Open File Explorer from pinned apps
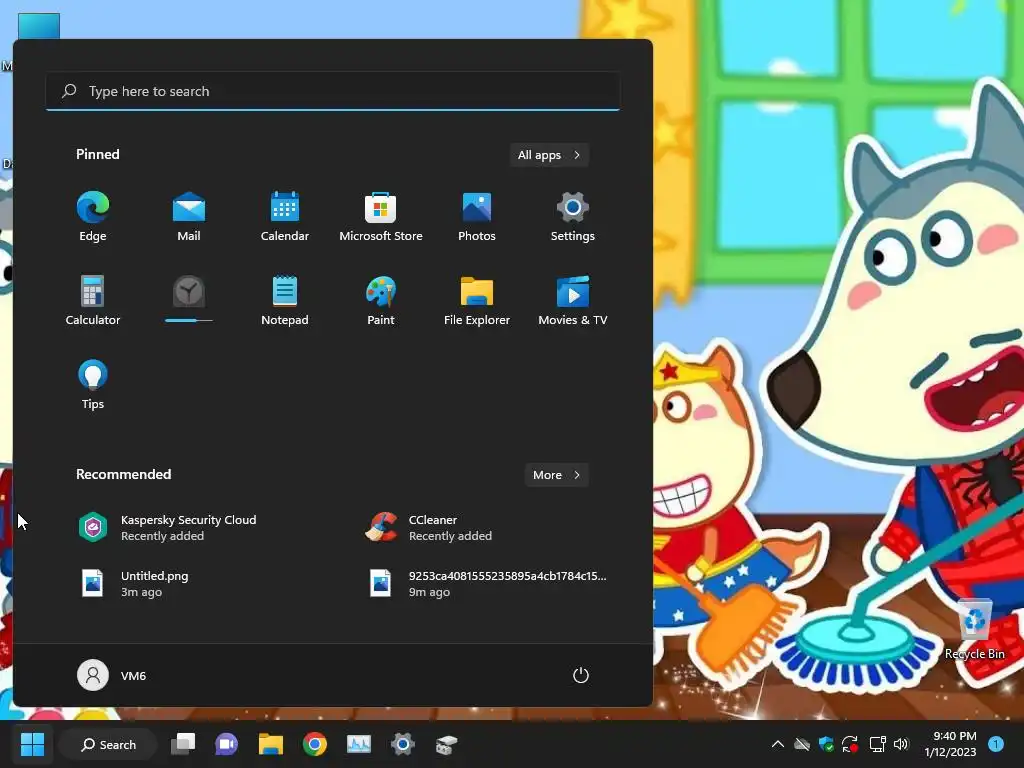Screen dimensions: 1024x768 [477, 300]
